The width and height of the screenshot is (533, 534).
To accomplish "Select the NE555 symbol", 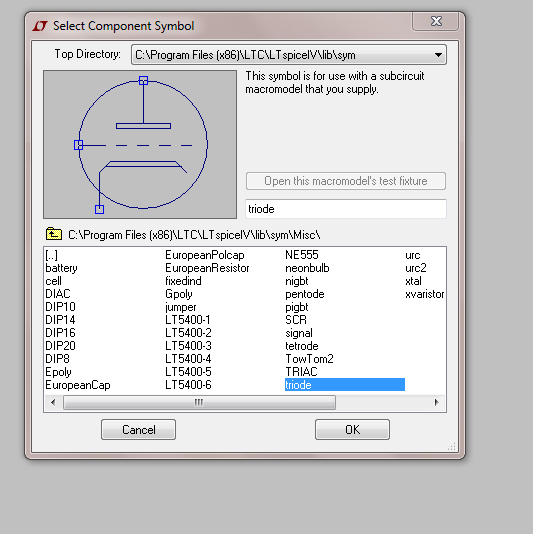I will (302, 255).
